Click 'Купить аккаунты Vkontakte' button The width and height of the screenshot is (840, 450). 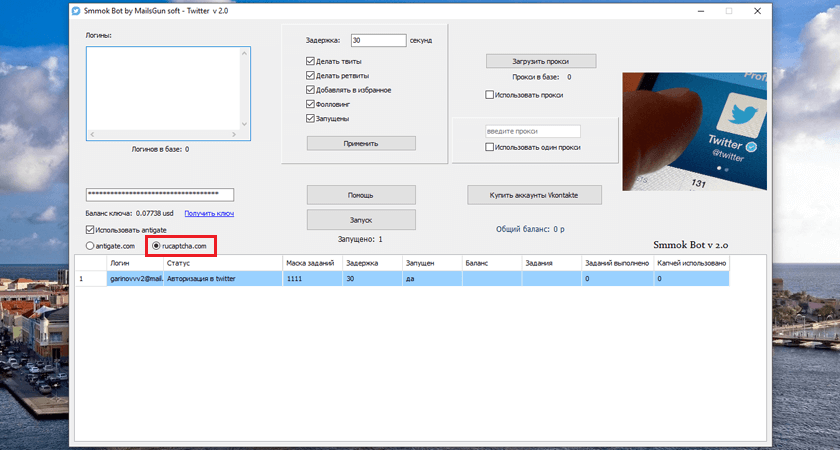(534, 195)
